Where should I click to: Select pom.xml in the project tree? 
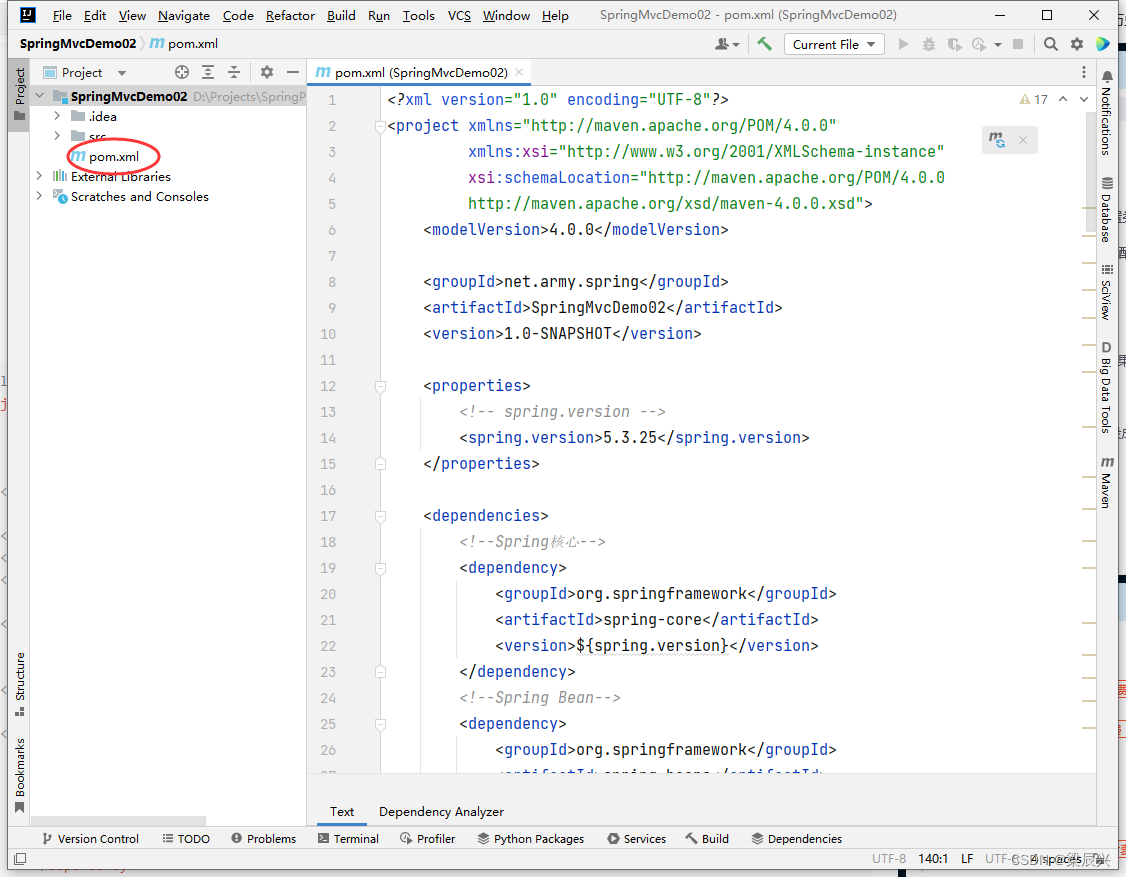[x=113, y=156]
